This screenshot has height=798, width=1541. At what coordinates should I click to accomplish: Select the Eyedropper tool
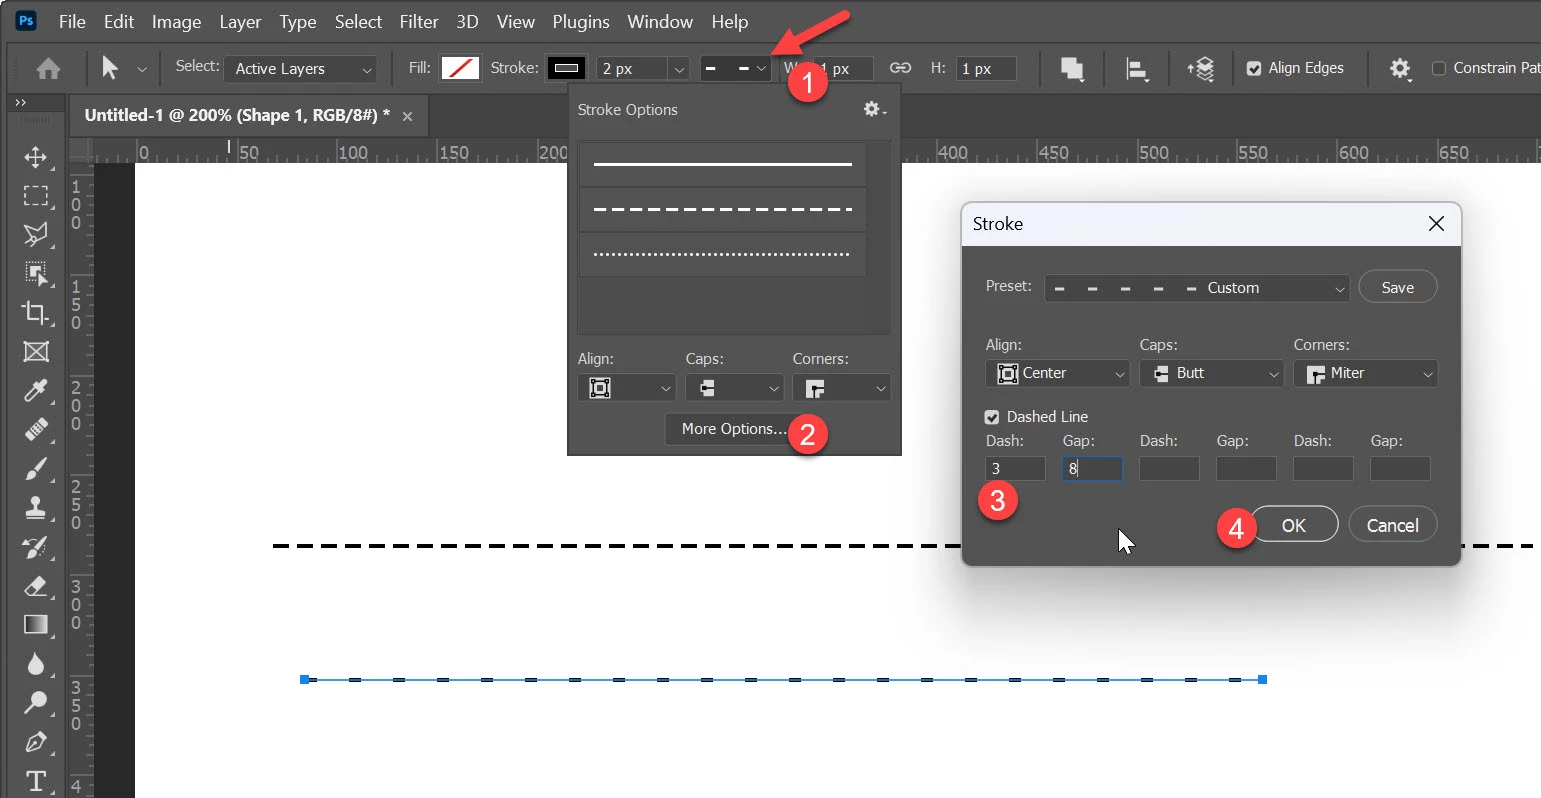tap(36, 390)
